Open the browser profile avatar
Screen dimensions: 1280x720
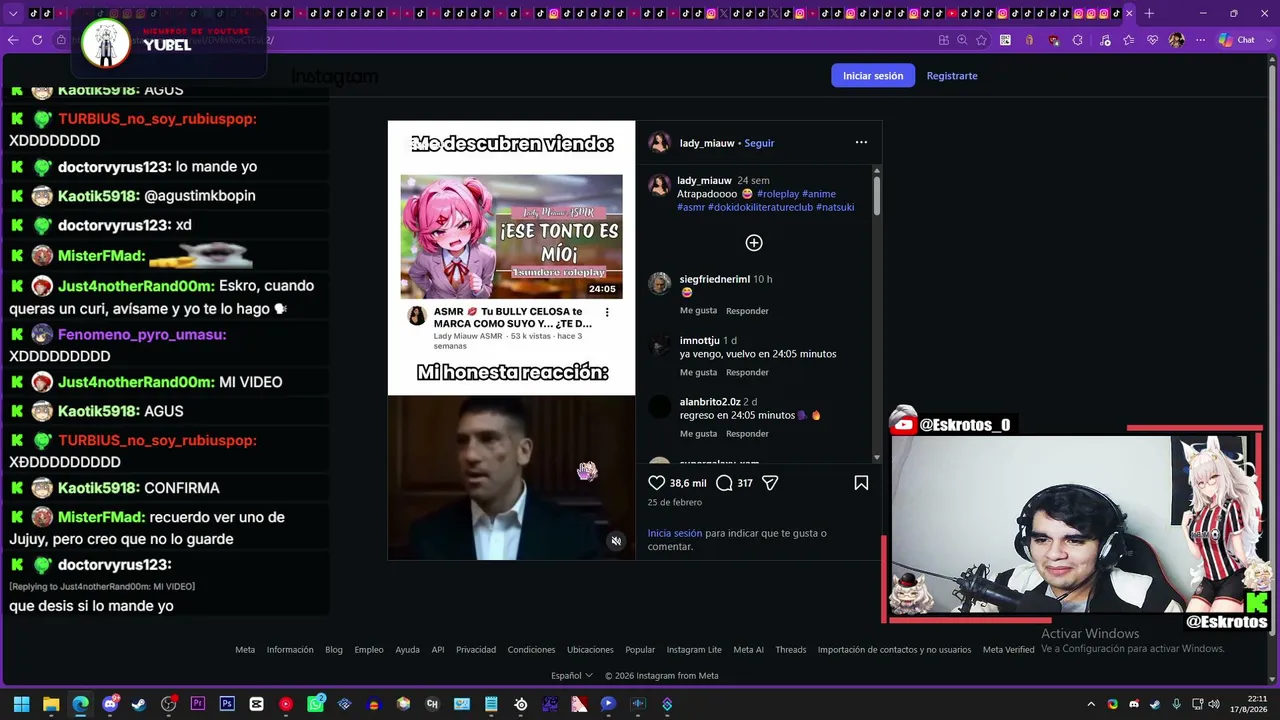1177,40
